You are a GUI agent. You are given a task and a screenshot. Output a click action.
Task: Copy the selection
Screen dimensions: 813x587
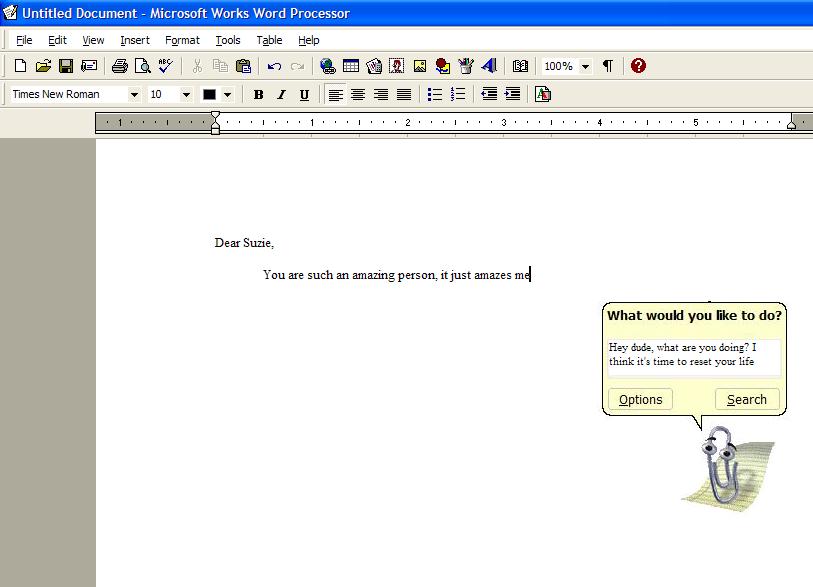tap(220, 66)
